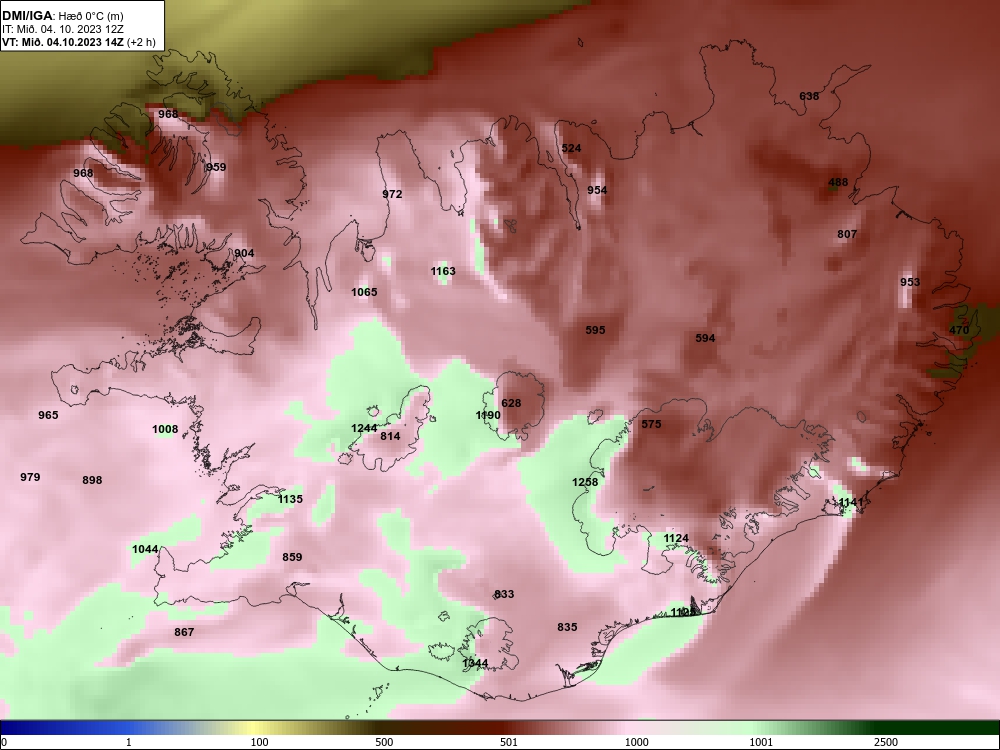Click the map value 835
Image resolution: width=1000 pixels, height=750 pixels.
point(567,627)
